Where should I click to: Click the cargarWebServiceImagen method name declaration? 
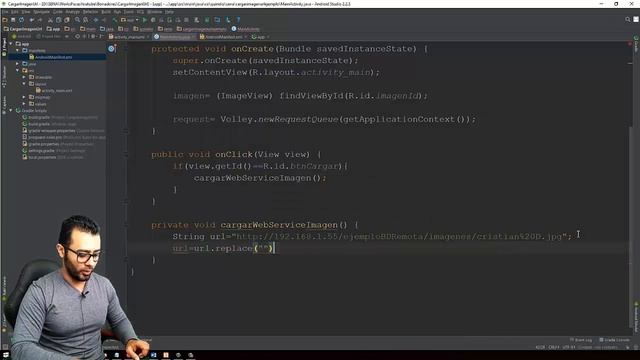[279, 225]
